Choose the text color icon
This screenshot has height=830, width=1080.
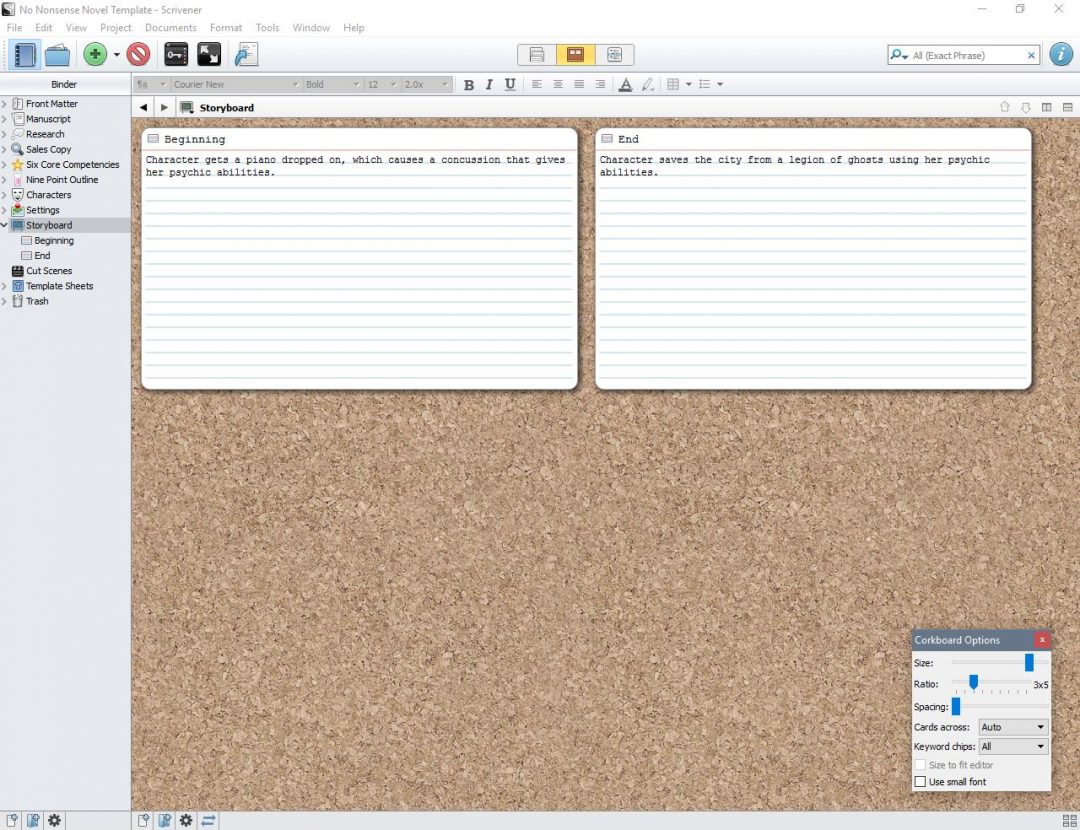point(625,85)
